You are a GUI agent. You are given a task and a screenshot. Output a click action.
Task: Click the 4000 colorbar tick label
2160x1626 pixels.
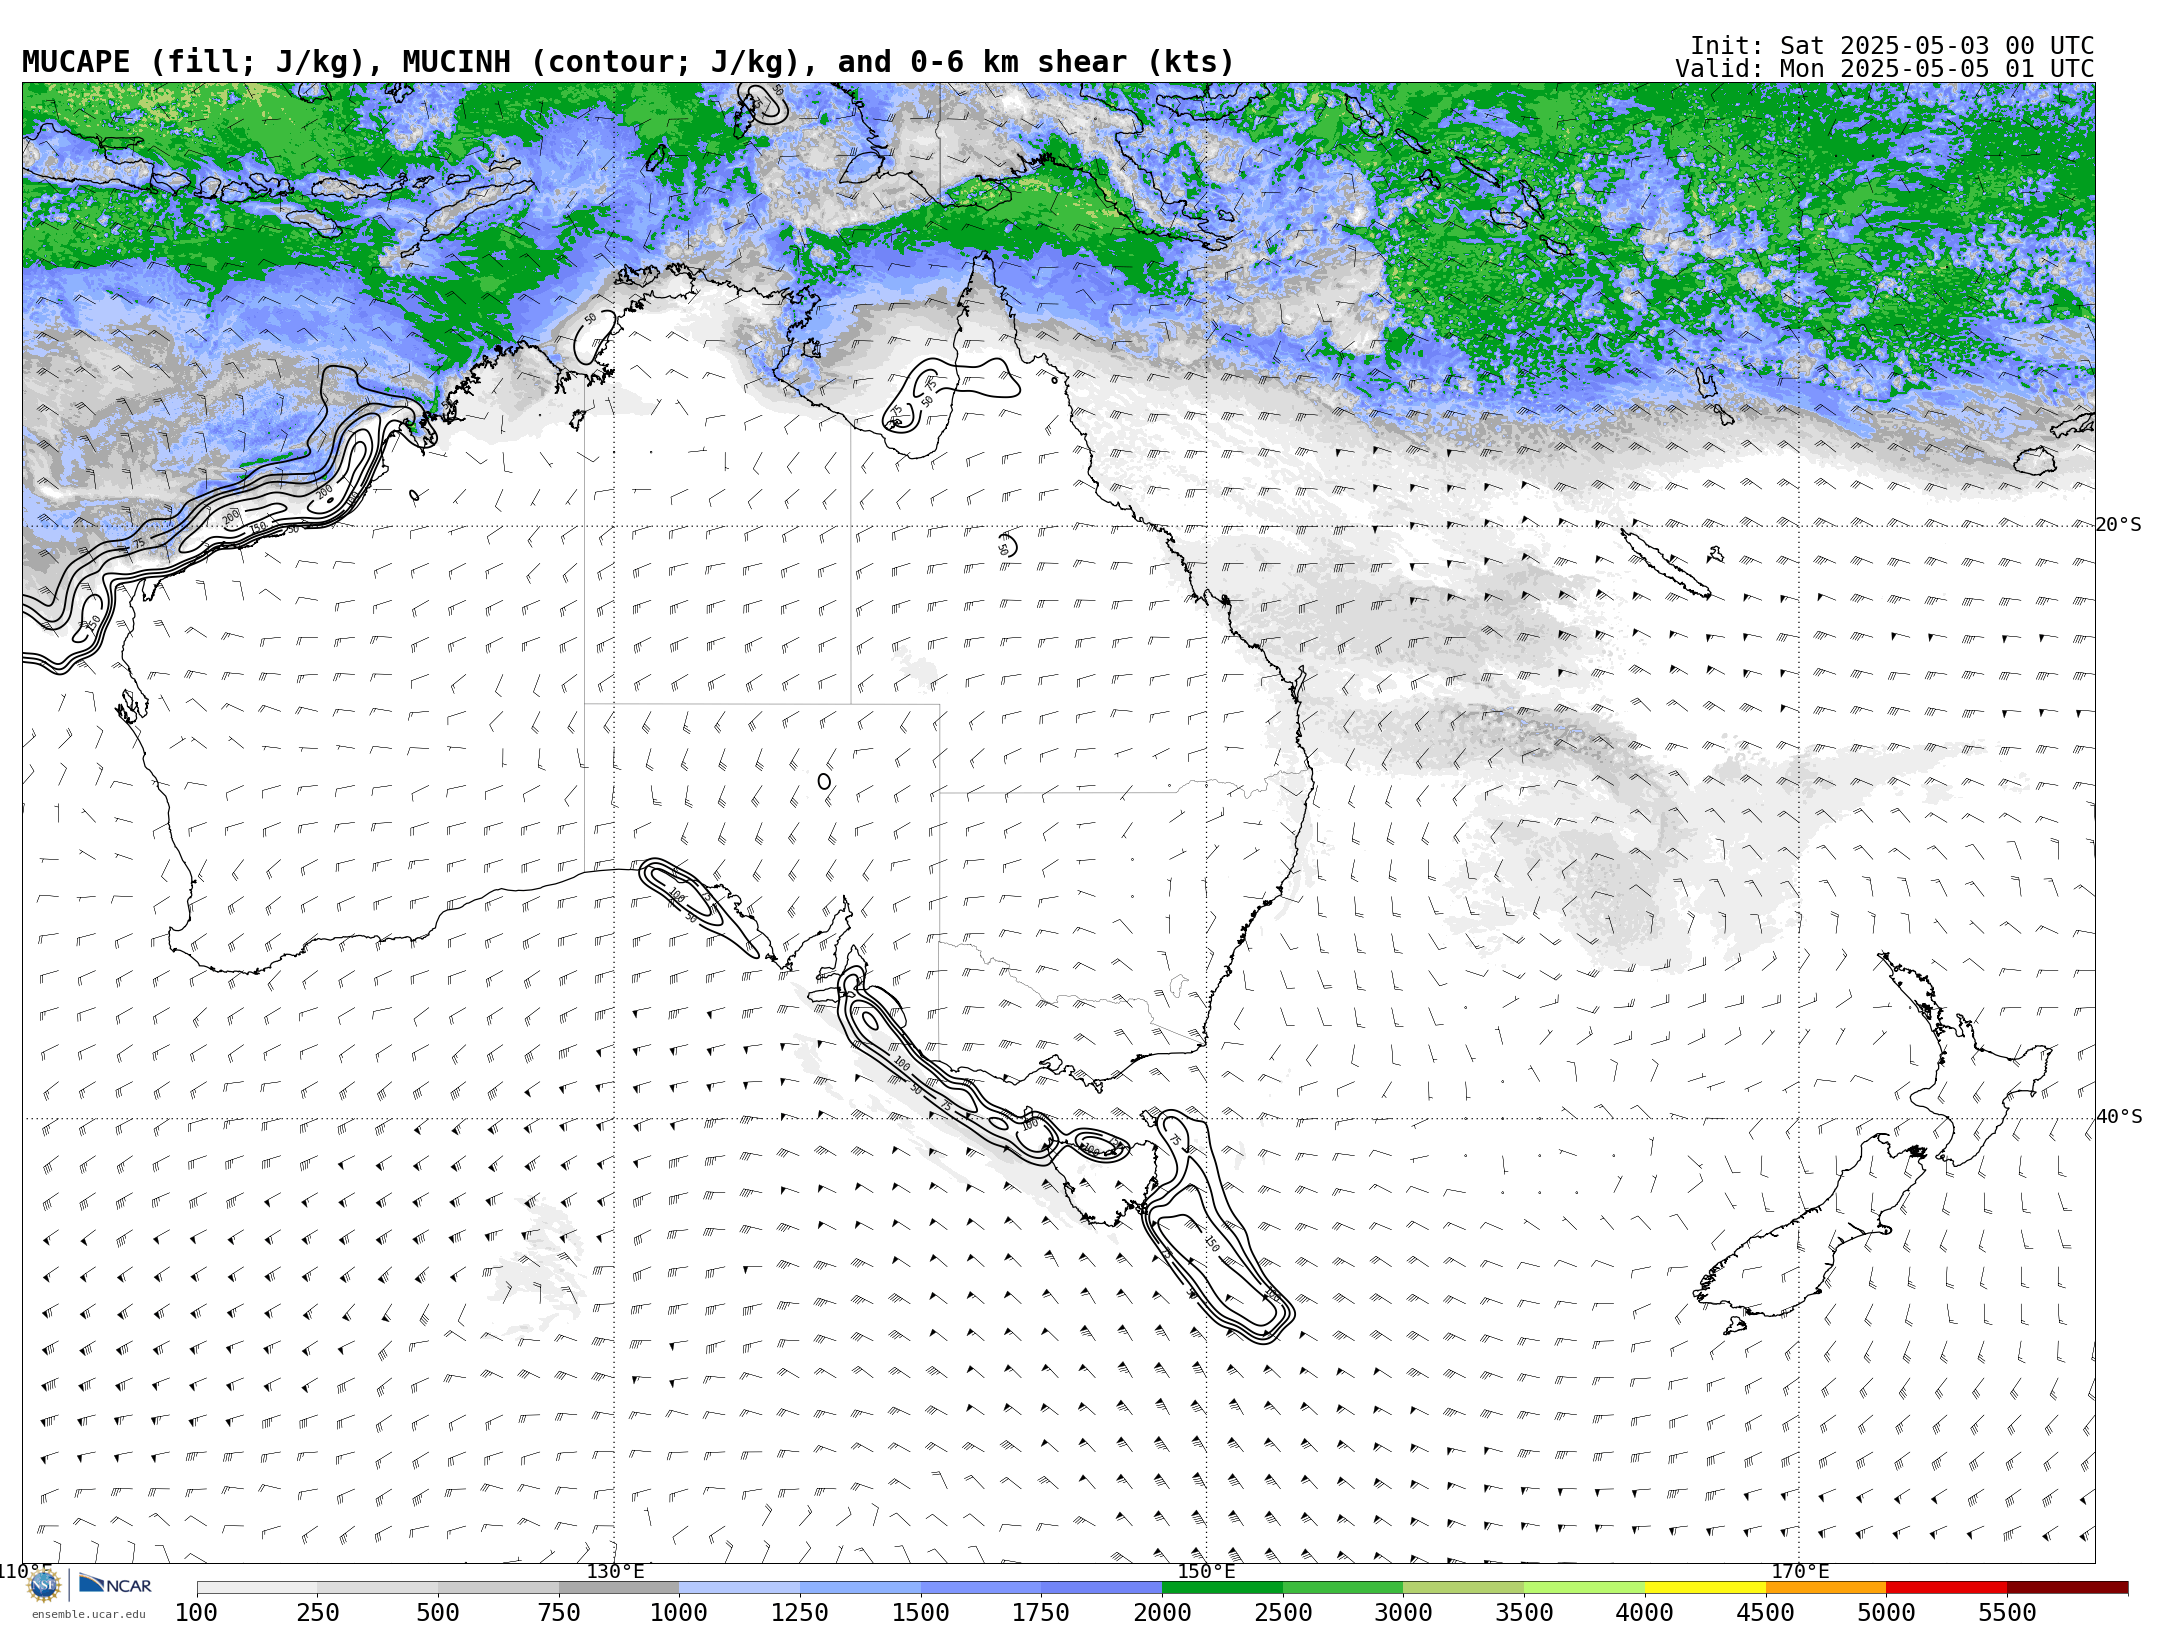[x=1645, y=1613]
